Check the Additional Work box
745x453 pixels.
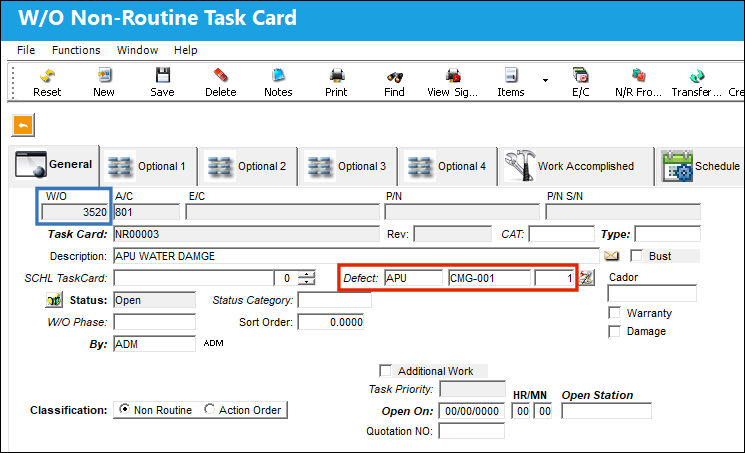pos(385,370)
